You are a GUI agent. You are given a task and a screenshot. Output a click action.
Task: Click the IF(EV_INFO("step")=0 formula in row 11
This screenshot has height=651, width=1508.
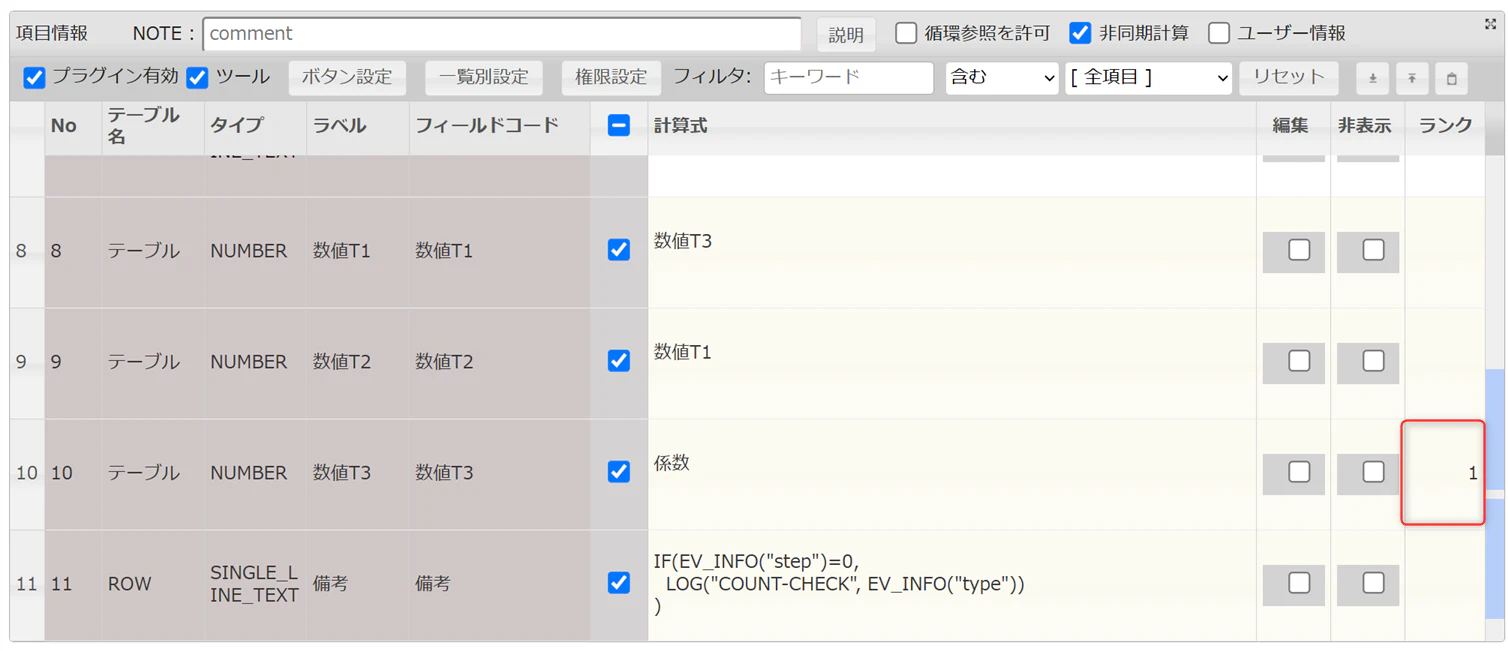(x=952, y=585)
